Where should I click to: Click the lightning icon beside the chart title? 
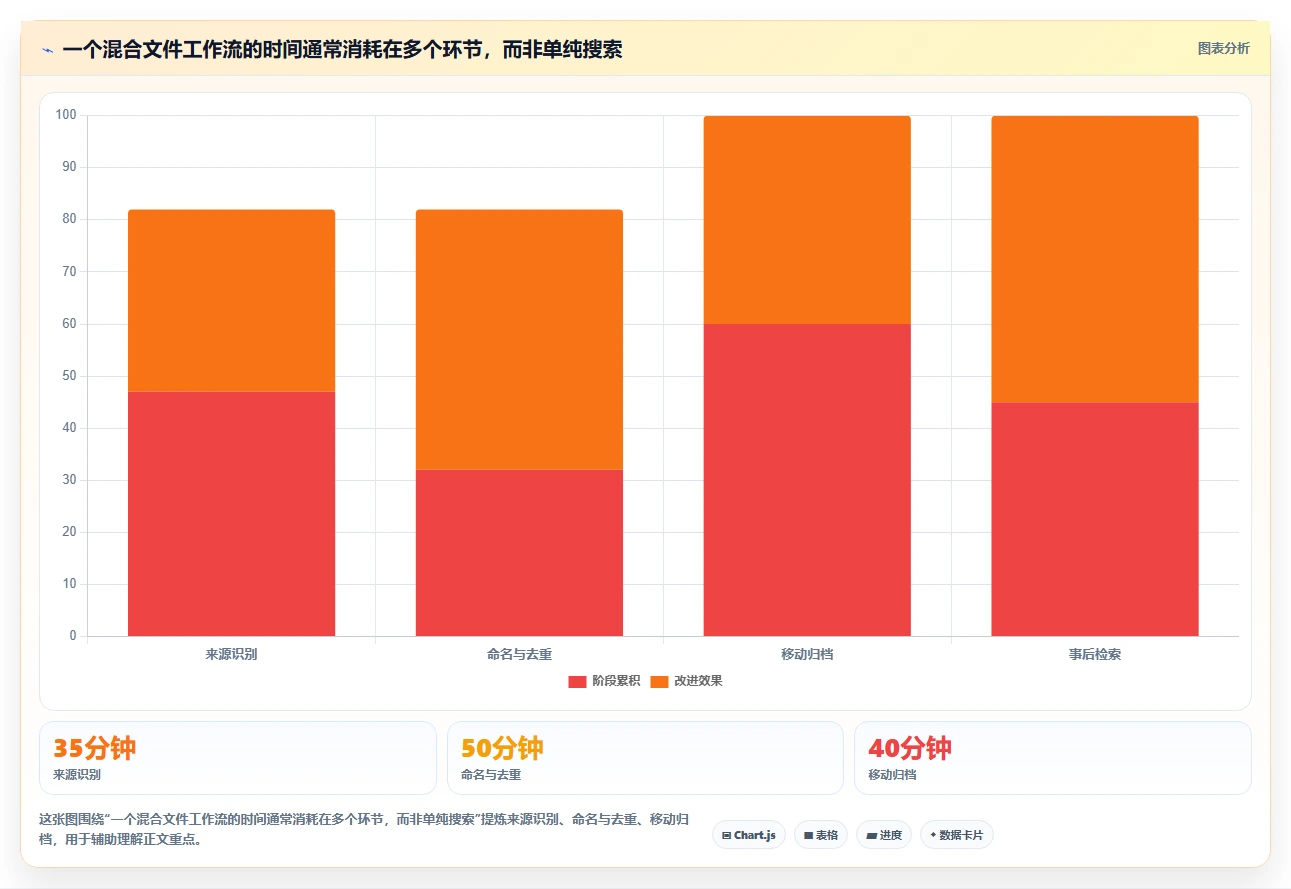coord(47,50)
